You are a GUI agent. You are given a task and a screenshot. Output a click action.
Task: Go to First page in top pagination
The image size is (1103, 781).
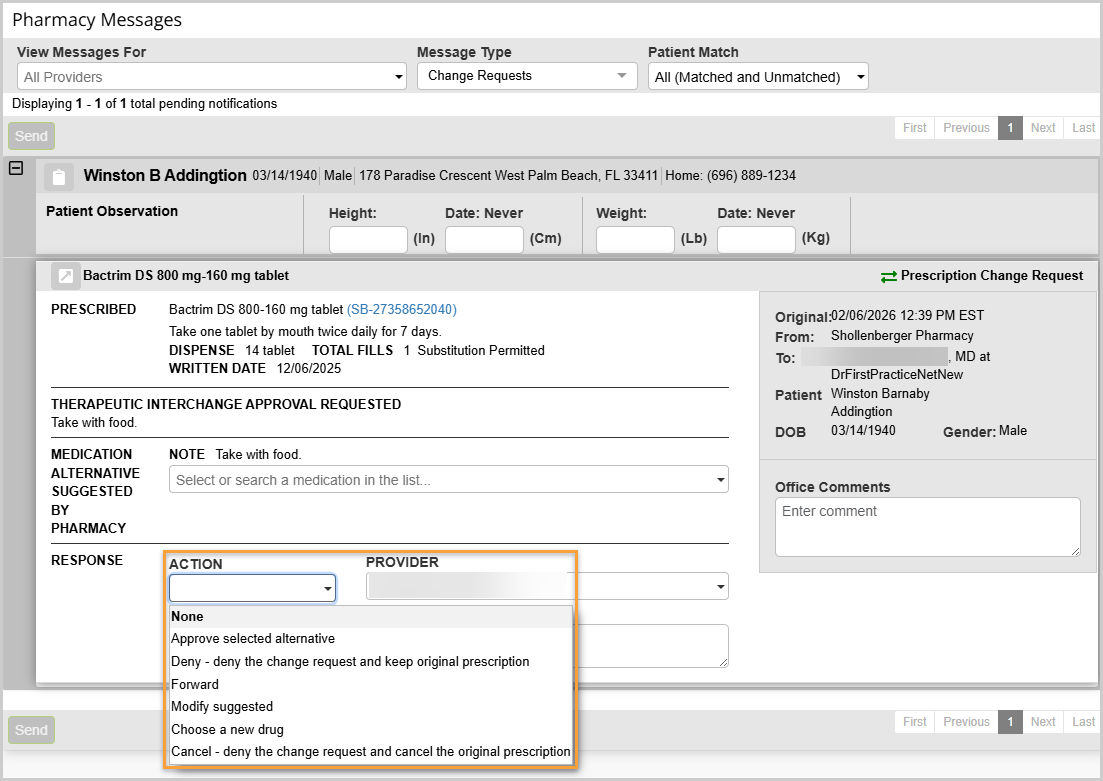click(x=914, y=127)
